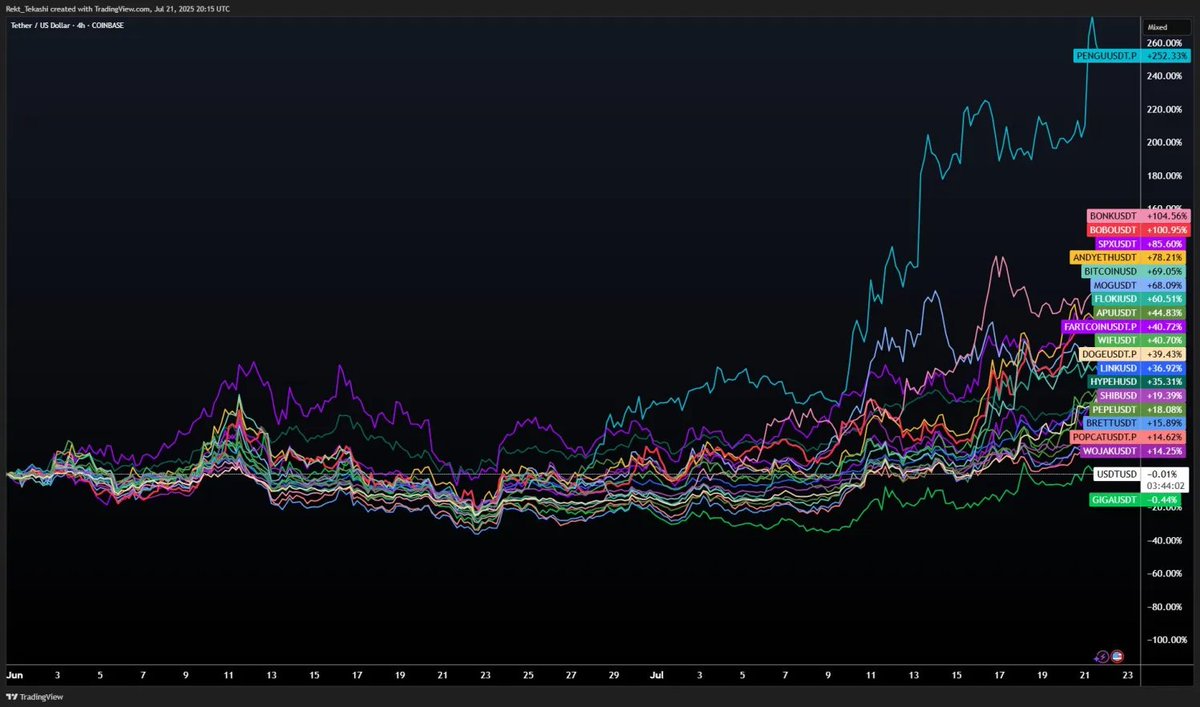Click the 220.00% price scale label
Image resolution: width=1200 pixels, height=707 pixels.
coord(1166,109)
